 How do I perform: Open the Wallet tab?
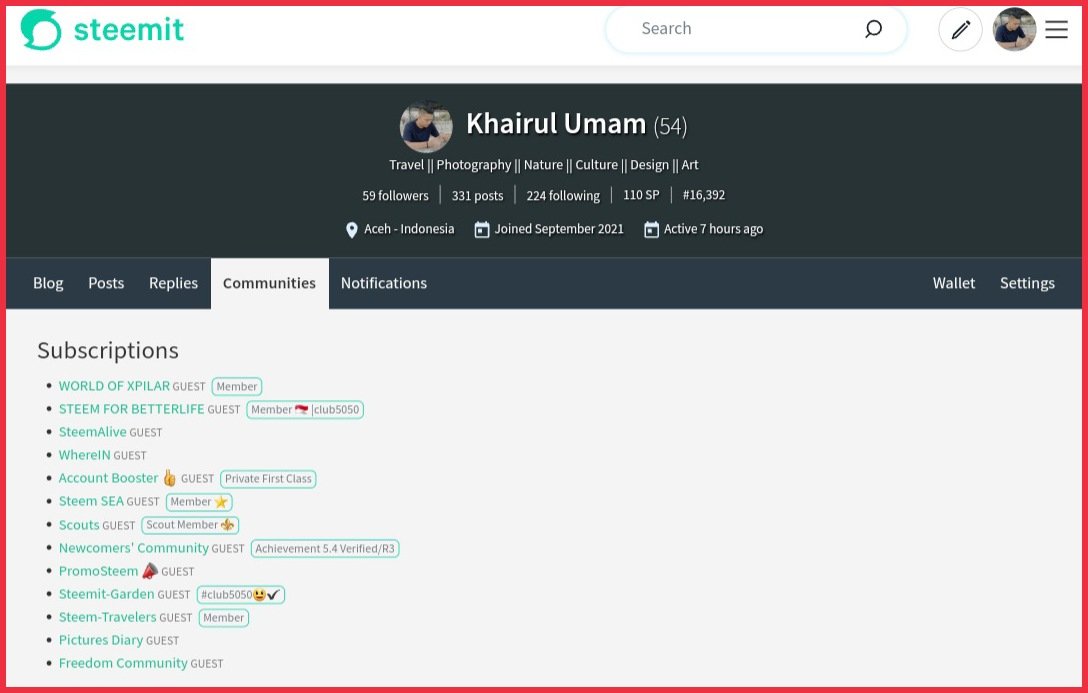tap(953, 283)
